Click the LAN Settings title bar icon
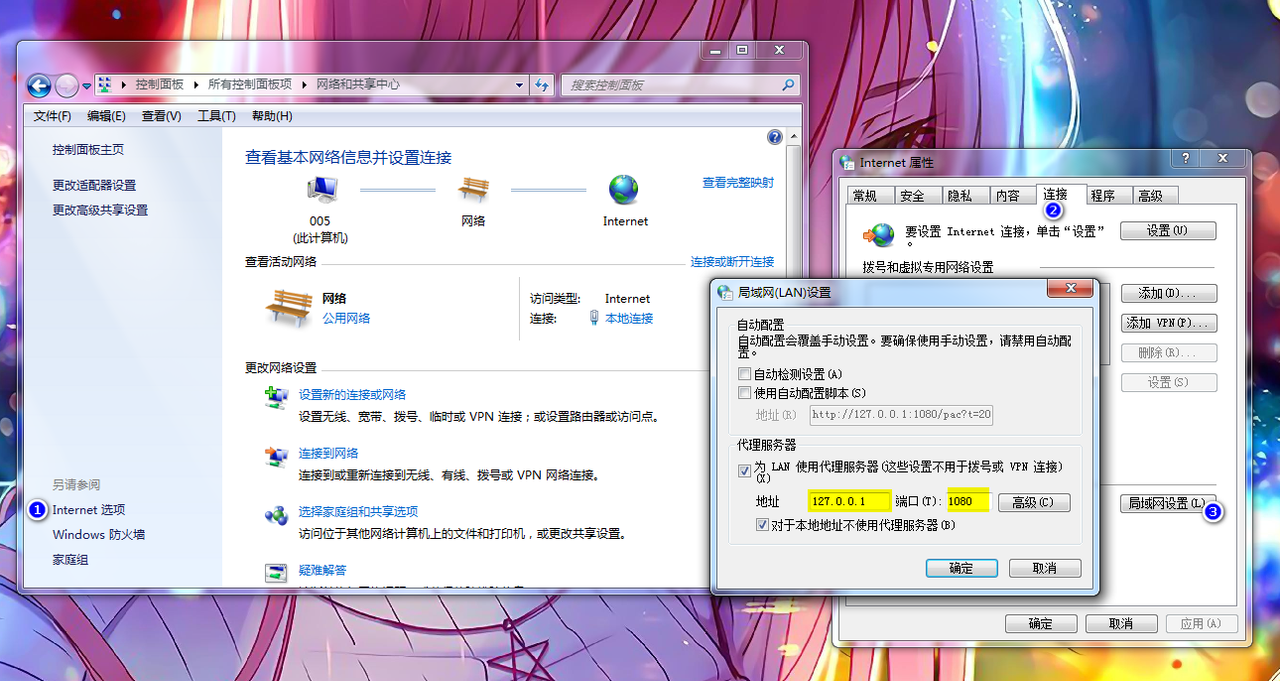Image resolution: width=1280 pixels, height=681 pixels. [x=725, y=292]
